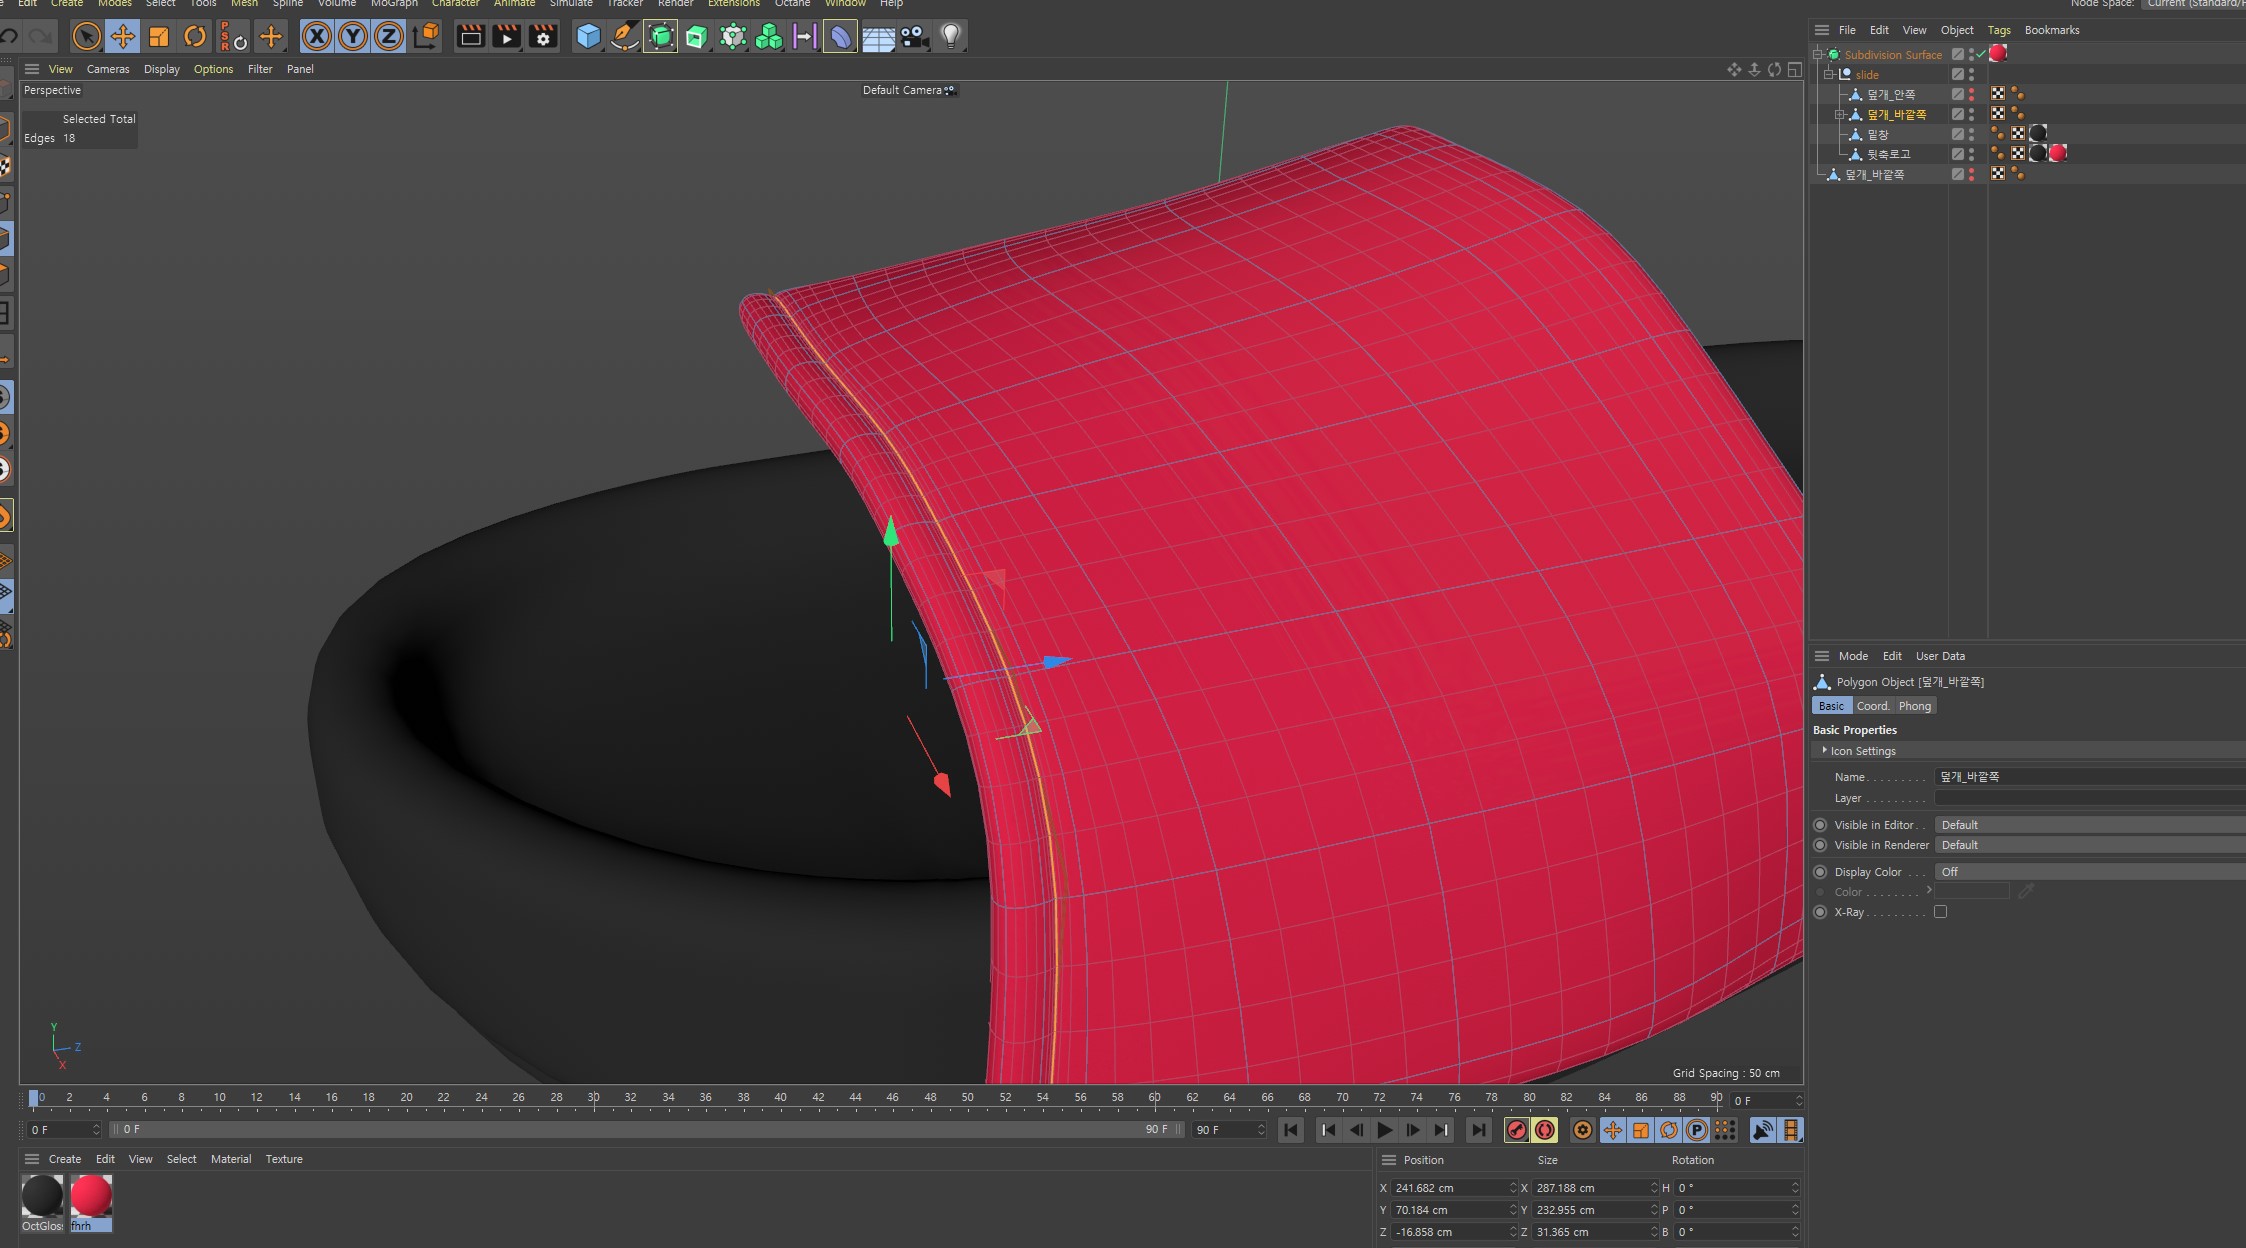Click Position X field stepper arrows
Viewport: 2246px width, 1248px height.
[x=1513, y=1188]
